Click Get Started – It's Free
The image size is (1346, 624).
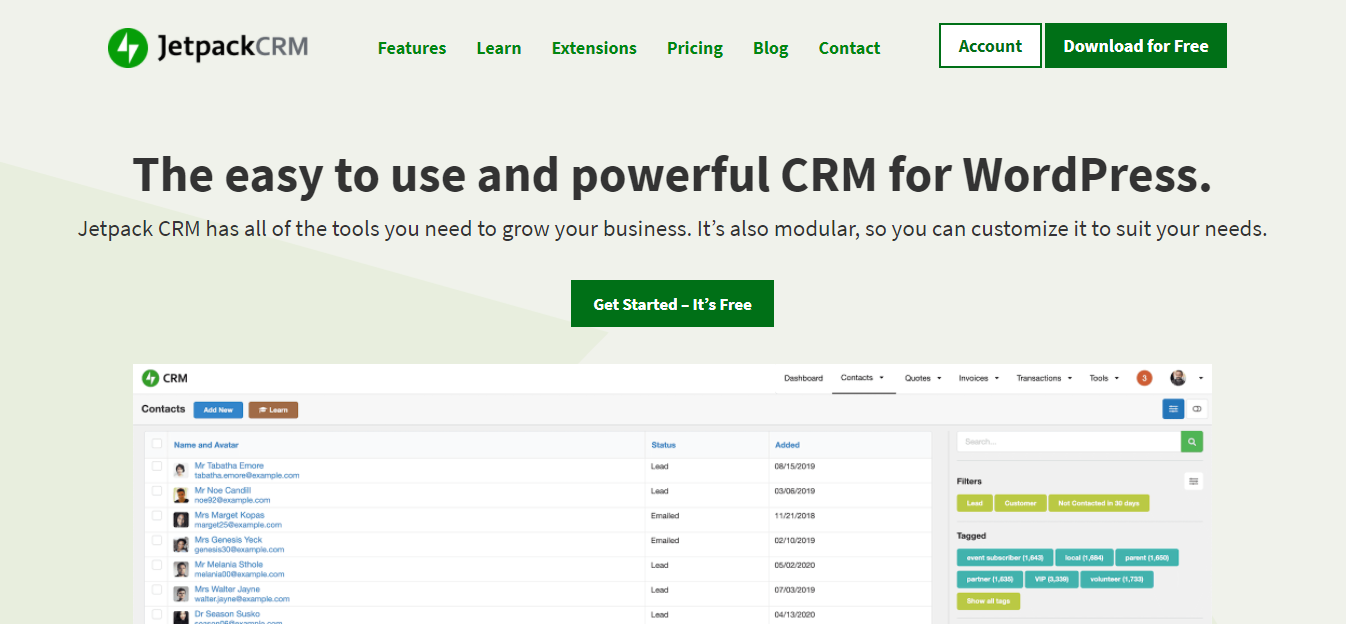click(672, 304)
